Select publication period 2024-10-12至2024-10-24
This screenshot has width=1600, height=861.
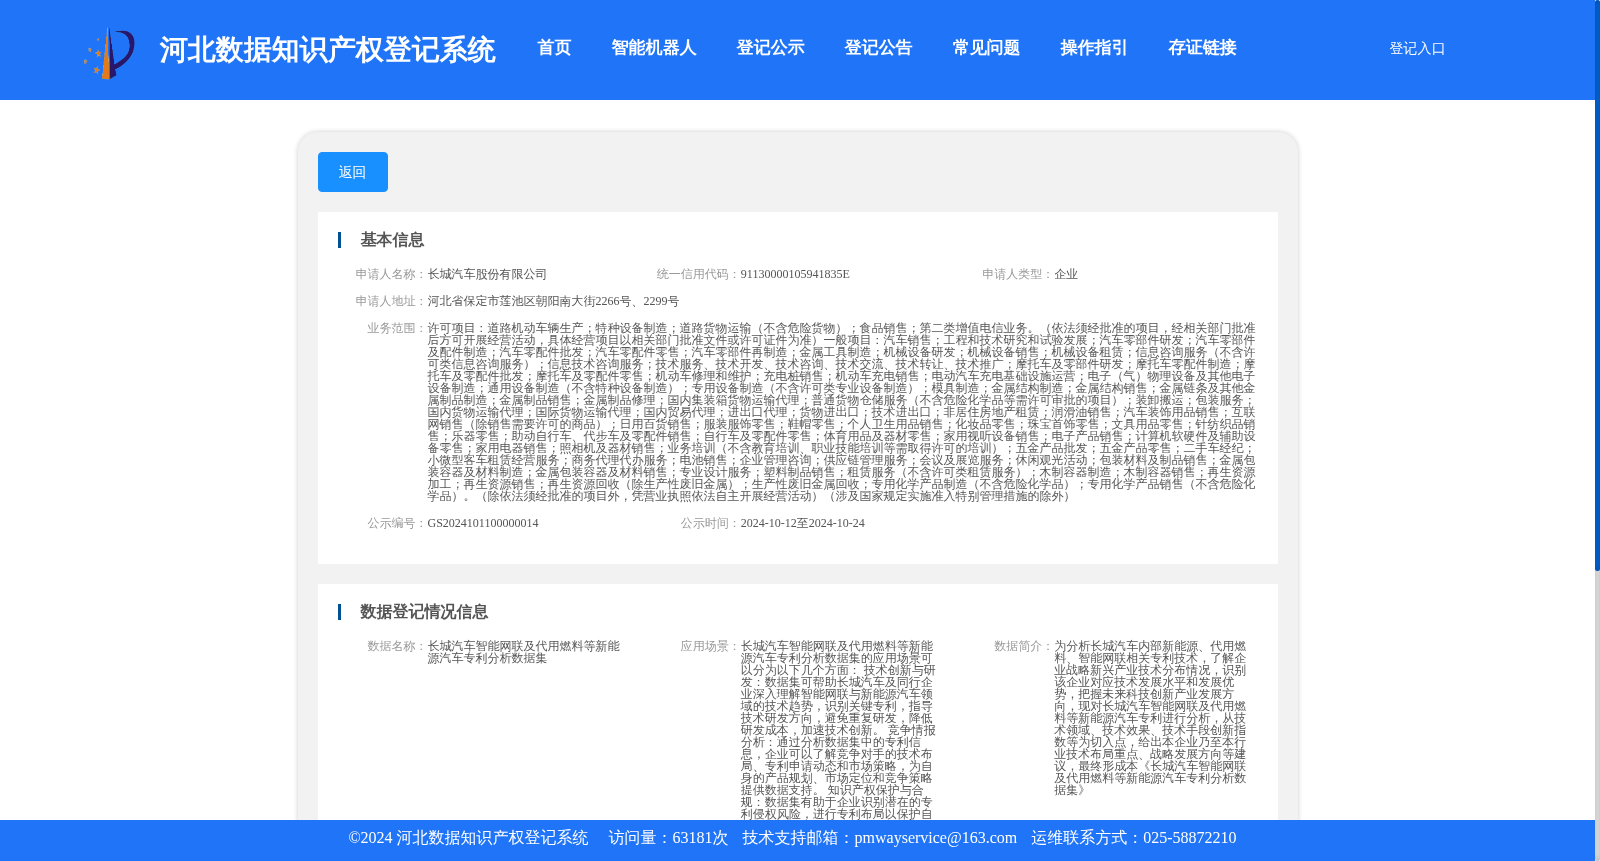tap(803, 523)
